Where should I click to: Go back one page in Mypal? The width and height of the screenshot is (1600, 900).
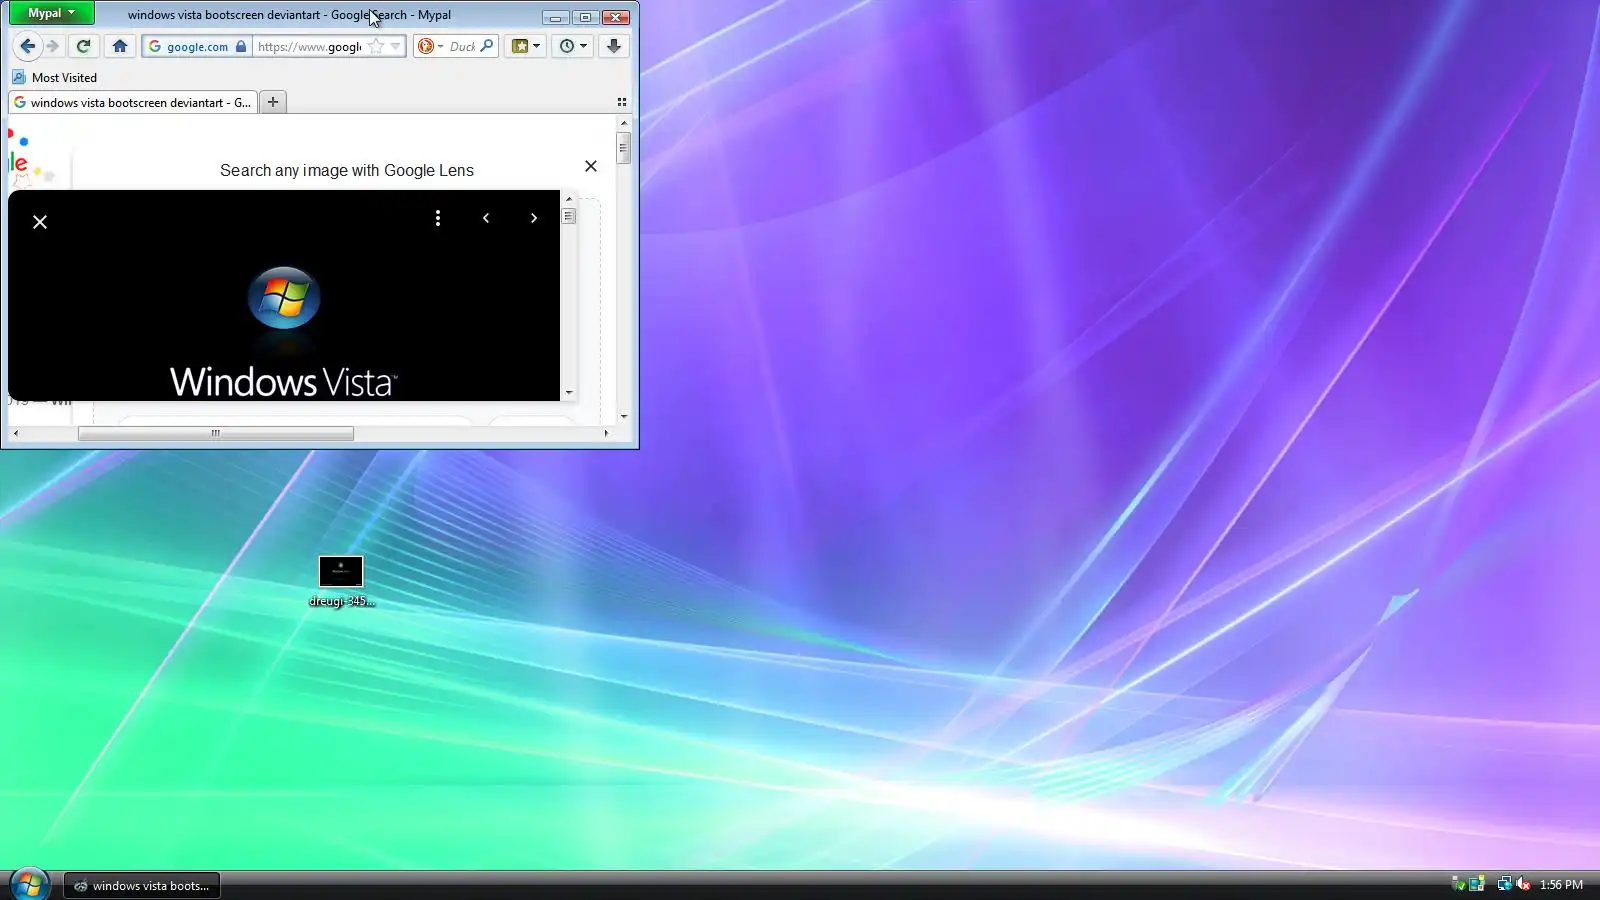pyautogui.click(x=27, y=46)
